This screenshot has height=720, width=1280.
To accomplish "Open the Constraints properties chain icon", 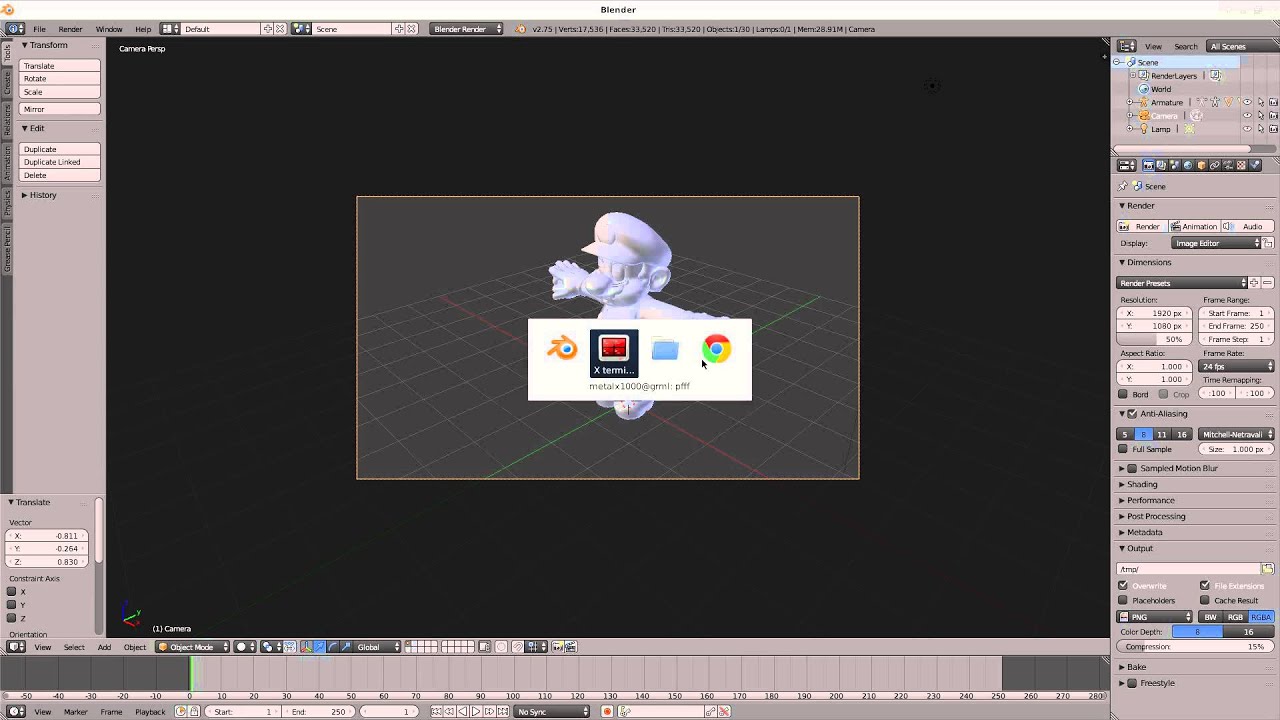I will click(1215, 165).
